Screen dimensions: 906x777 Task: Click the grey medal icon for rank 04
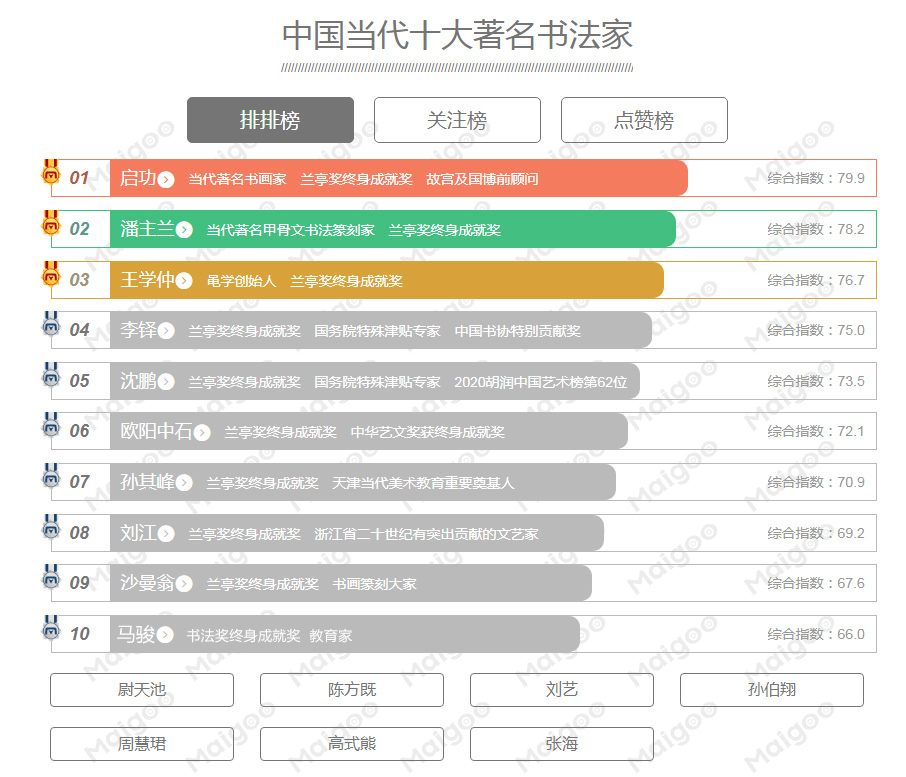click(50, 325)
